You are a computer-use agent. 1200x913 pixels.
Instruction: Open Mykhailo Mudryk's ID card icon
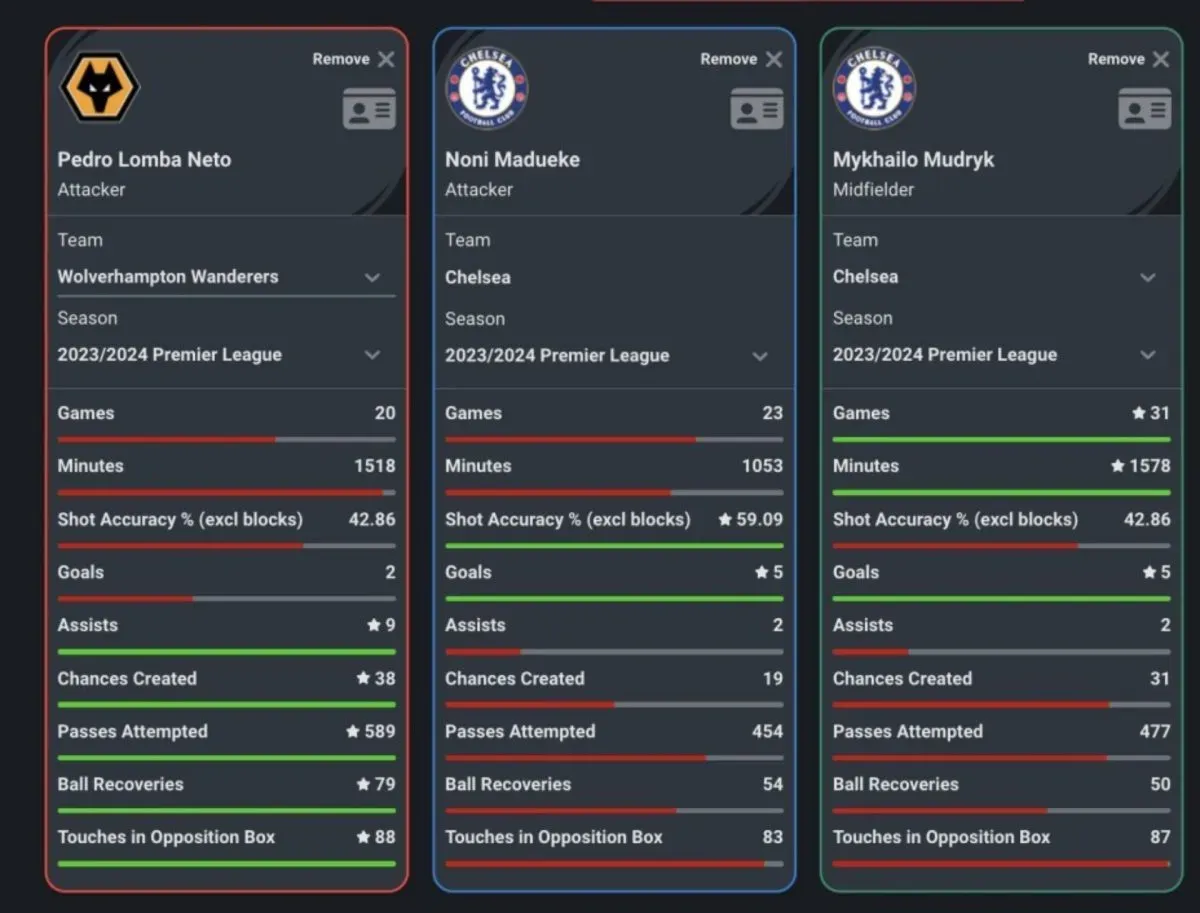pos(1144,109)
